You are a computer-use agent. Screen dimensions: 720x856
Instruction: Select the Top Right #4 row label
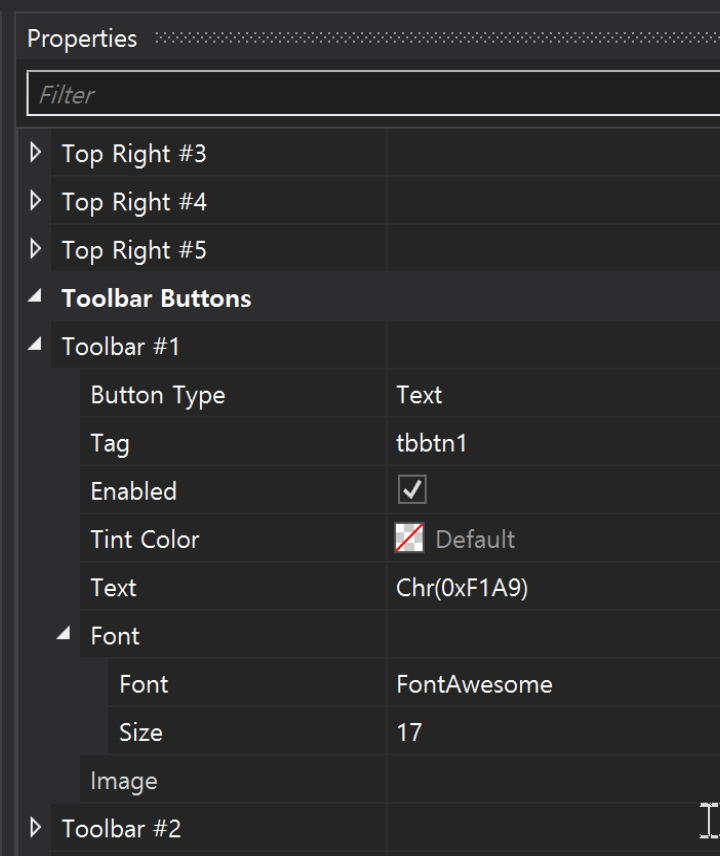pyautogui.click(x=134, y=202)
